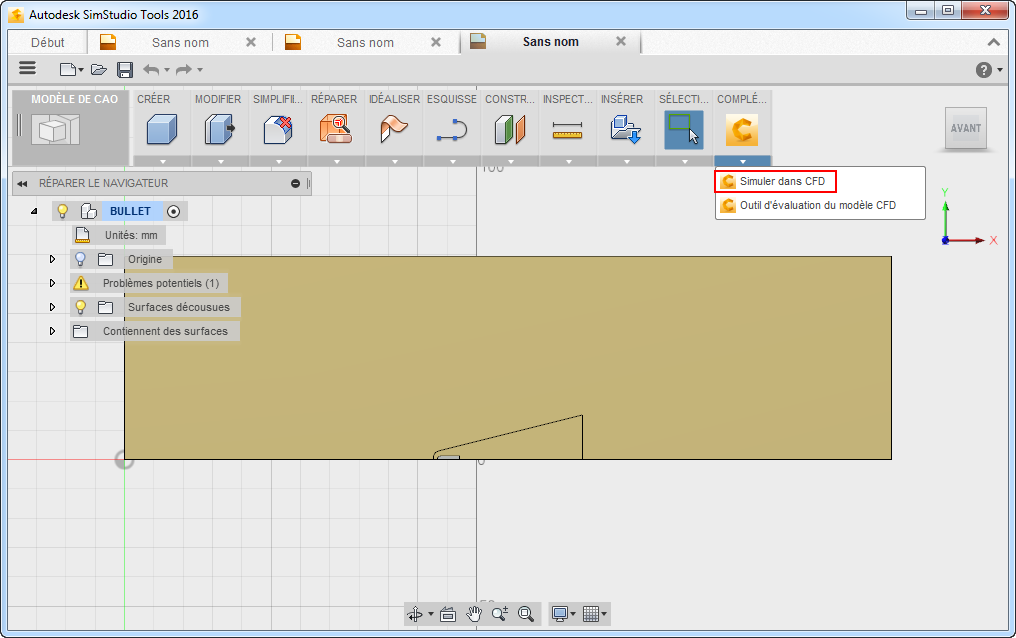This screenshot has height=638, width=1016.
Task: Open display settings monitor icon
Action: tap(560, 613)
